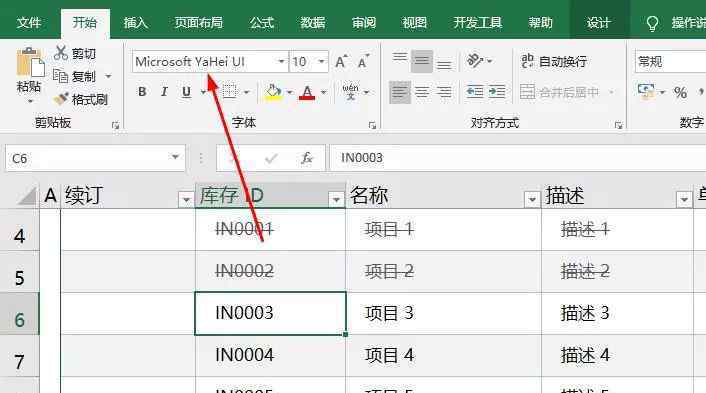Open font settings dialog launcher
This screenshot has height=393, width=706.
point(372,126)
